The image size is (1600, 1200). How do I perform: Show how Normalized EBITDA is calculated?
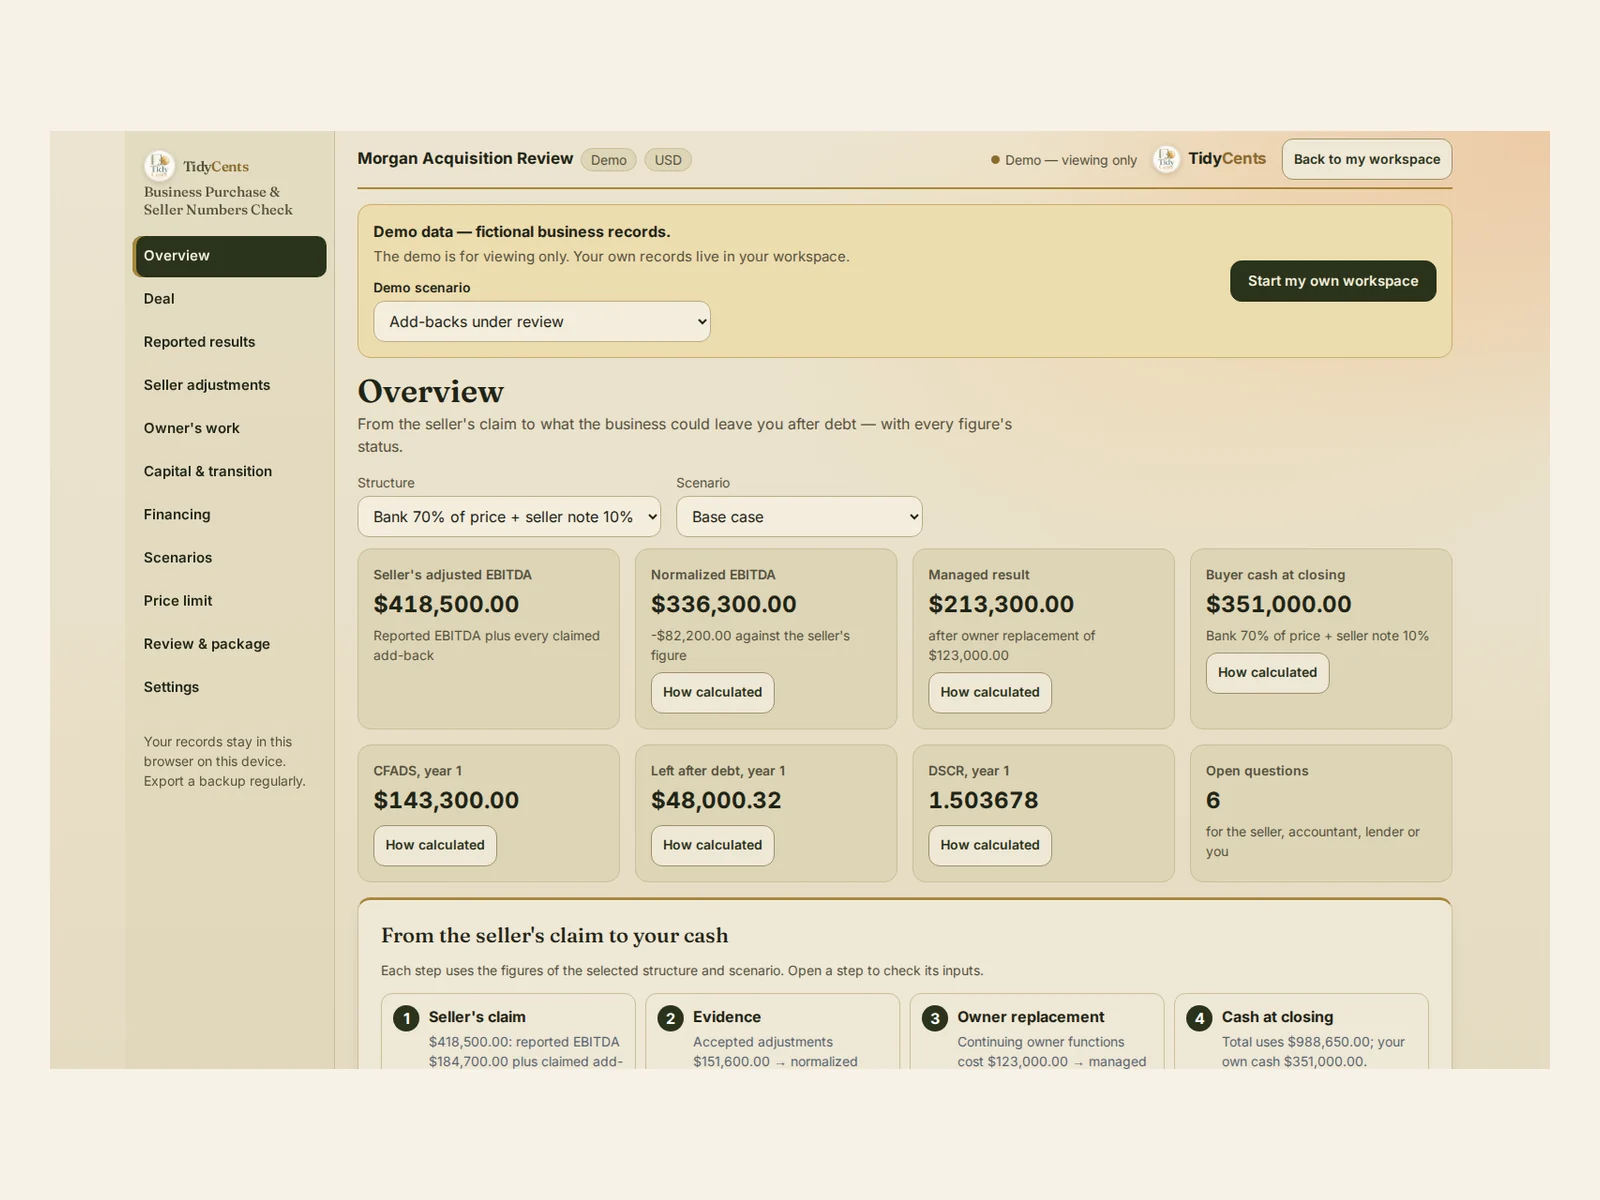(x=712, y=693)
